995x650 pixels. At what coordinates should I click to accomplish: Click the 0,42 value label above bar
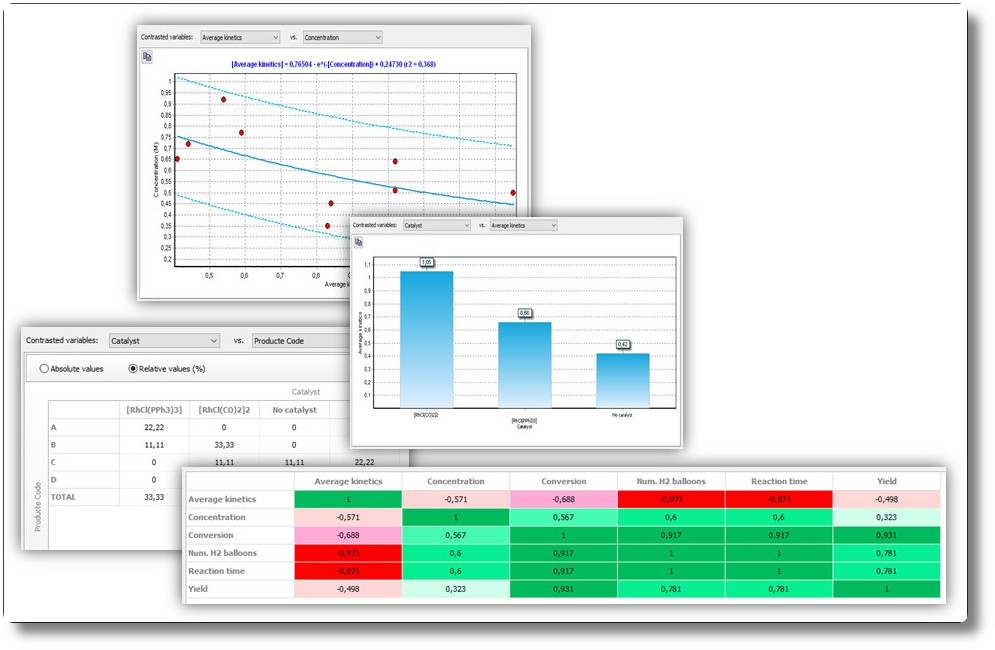pyautogui.click(x=623, y=344)
